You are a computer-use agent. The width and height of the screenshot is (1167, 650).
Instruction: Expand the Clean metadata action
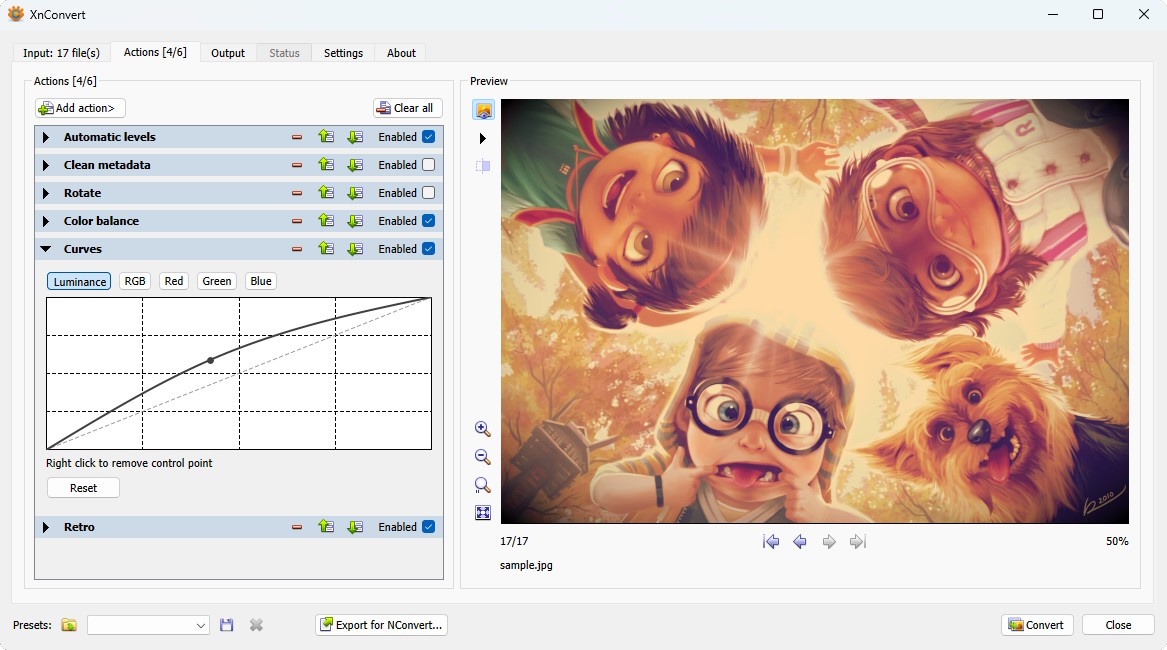tap(46, 165)
